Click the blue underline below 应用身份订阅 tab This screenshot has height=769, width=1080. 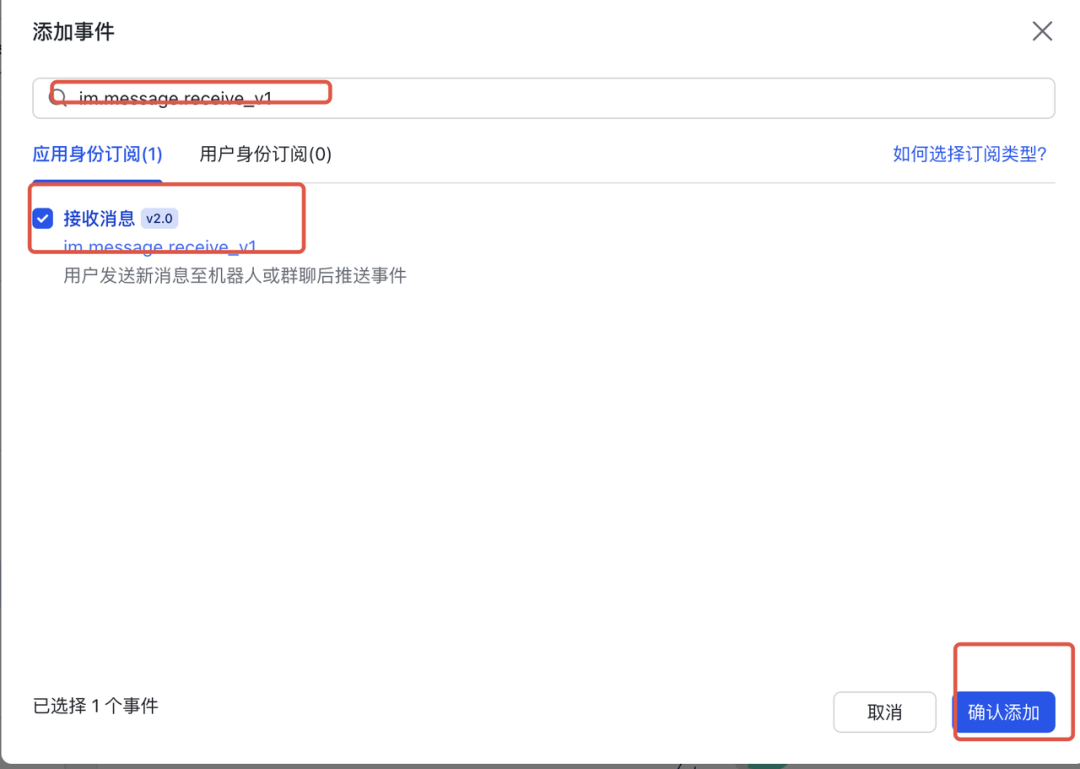coord(97,181)
